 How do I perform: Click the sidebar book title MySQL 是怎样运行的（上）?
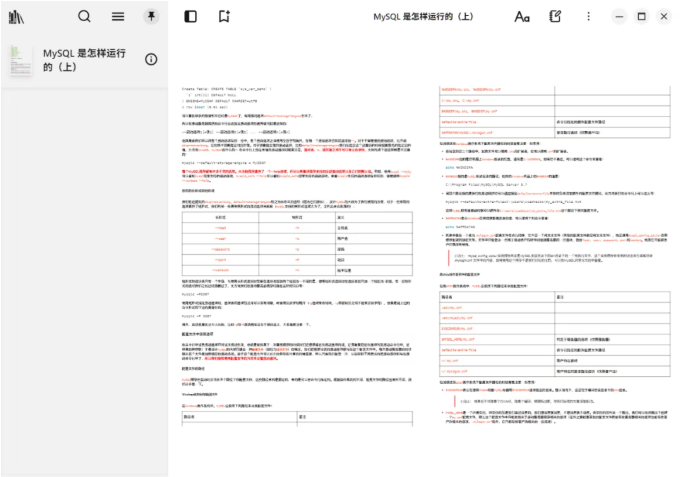click(84, 60)
